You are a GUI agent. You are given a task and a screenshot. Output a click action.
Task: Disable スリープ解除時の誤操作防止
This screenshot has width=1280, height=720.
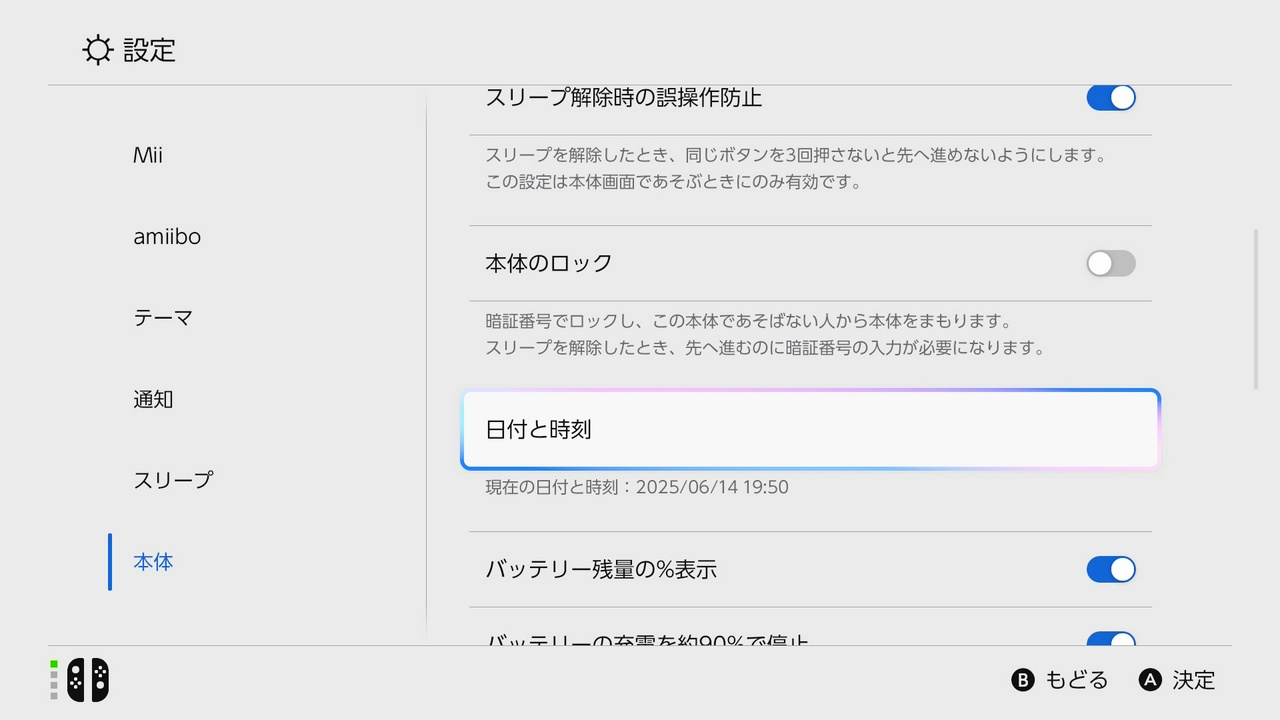click(1111, 98)
